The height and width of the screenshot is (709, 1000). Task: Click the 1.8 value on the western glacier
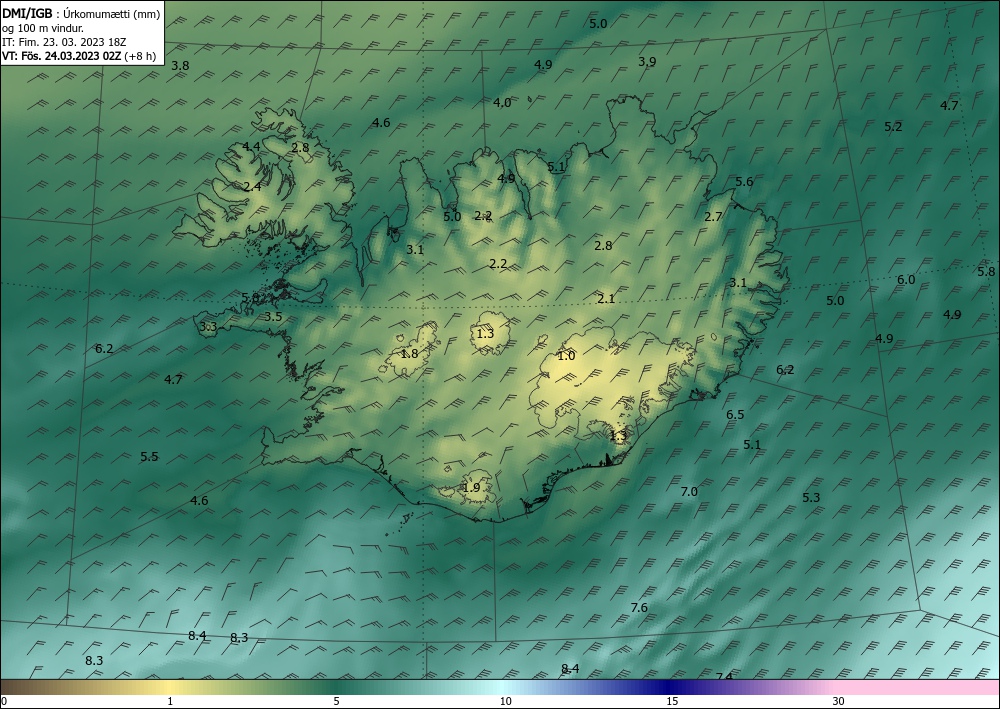point(409,353)
